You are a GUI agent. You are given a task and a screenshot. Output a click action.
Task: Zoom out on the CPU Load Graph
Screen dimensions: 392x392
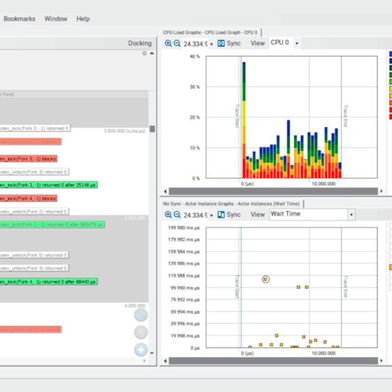[177, 43]
